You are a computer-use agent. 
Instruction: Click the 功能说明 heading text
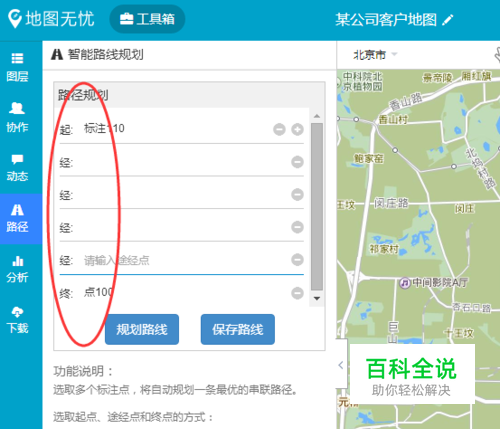(x=83, y=371)
